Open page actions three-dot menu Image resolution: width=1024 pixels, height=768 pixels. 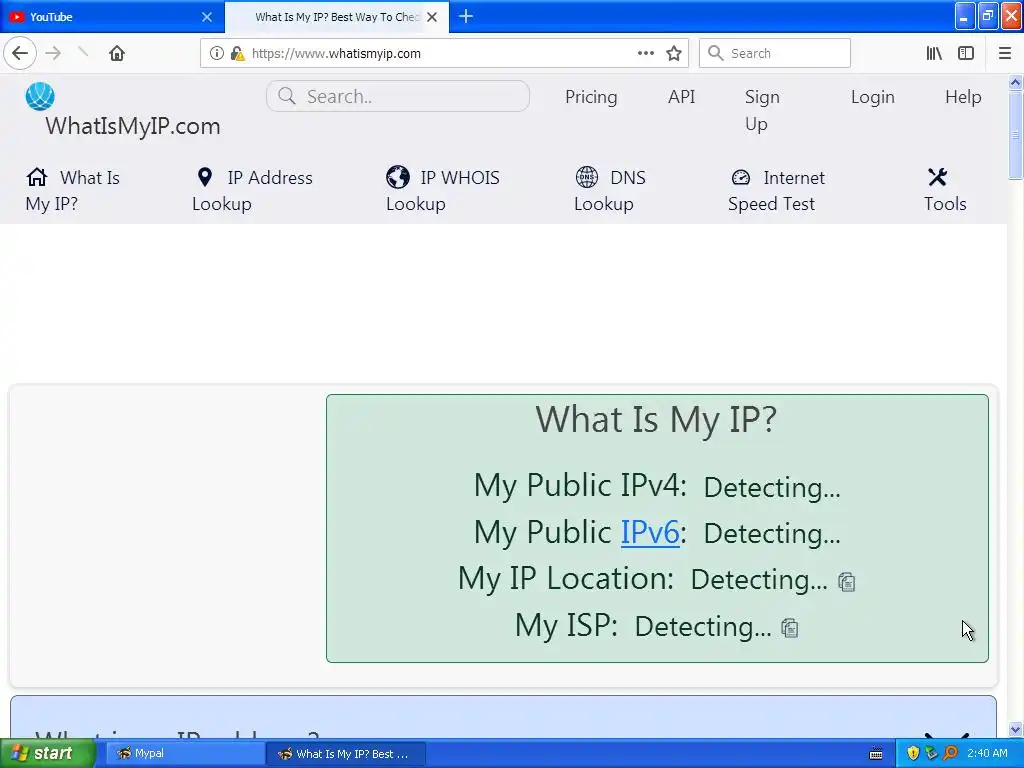pyautogui.click(x=646, y=53)
